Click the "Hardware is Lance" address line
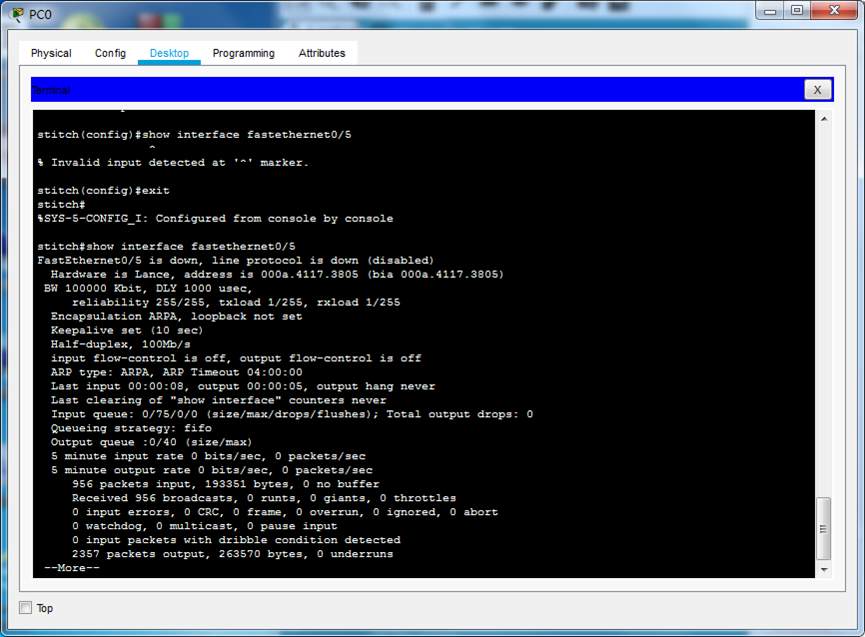The image size is (865, 637). [x=277, y=274]
